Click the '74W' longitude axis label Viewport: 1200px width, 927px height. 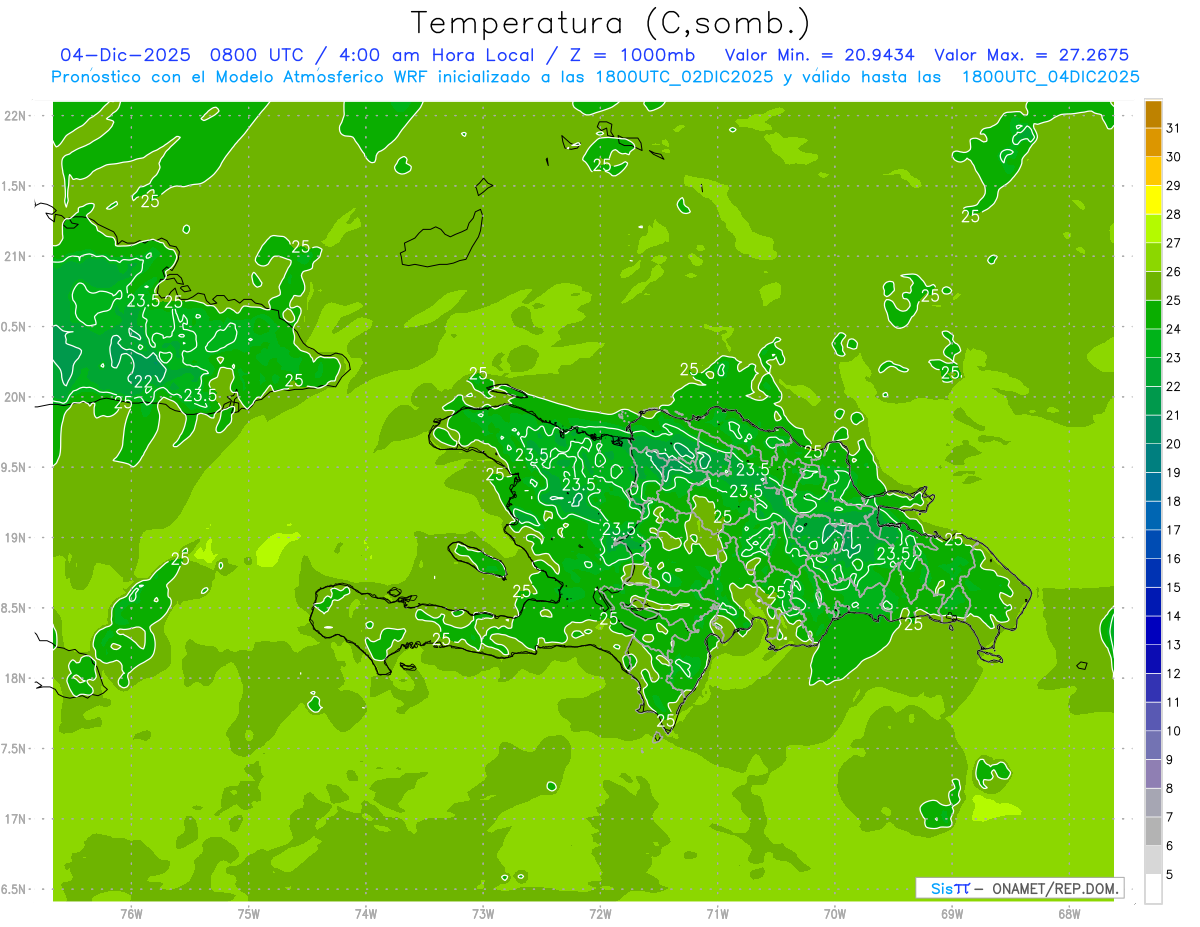tap(366, 913)
